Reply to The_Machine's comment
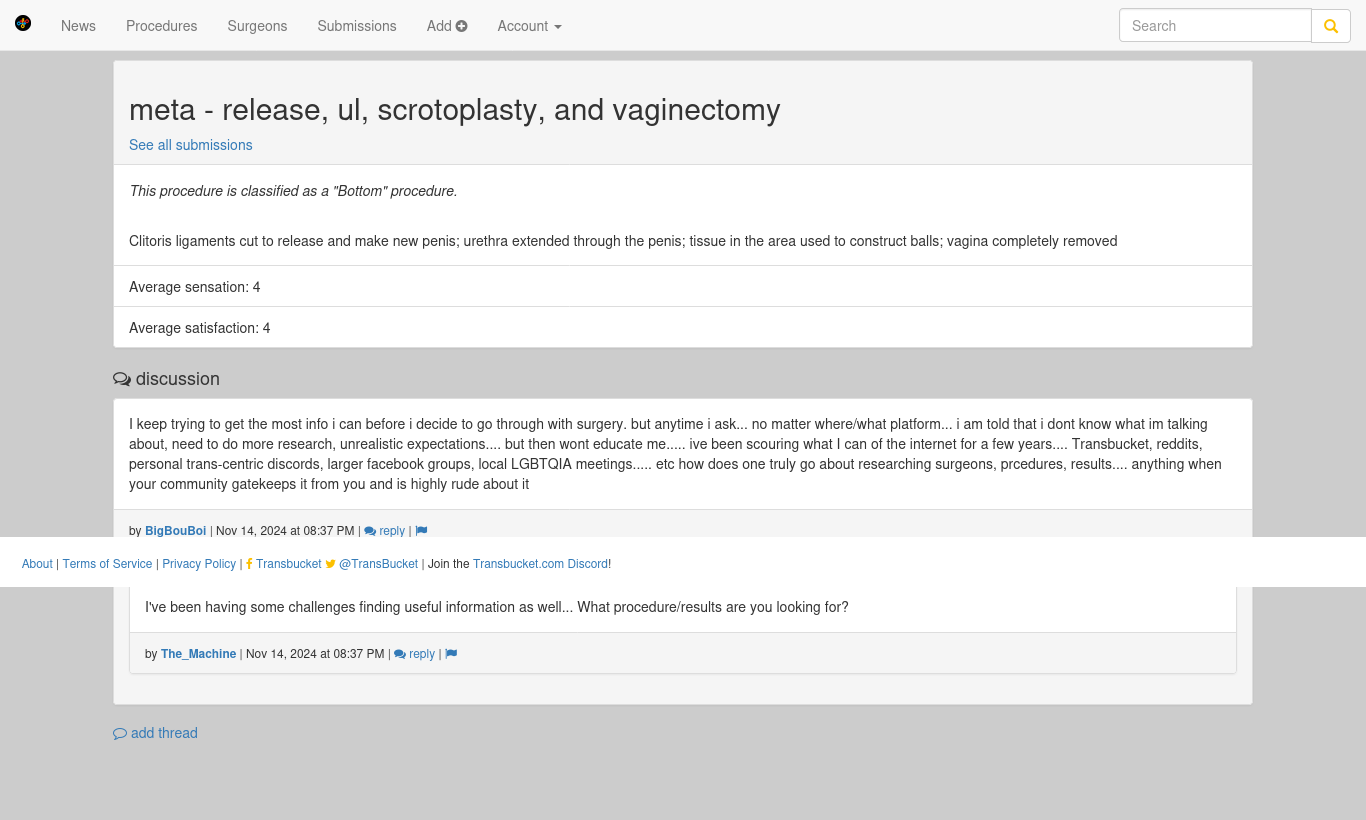The image size is (1366, 820). click(415, 654)
